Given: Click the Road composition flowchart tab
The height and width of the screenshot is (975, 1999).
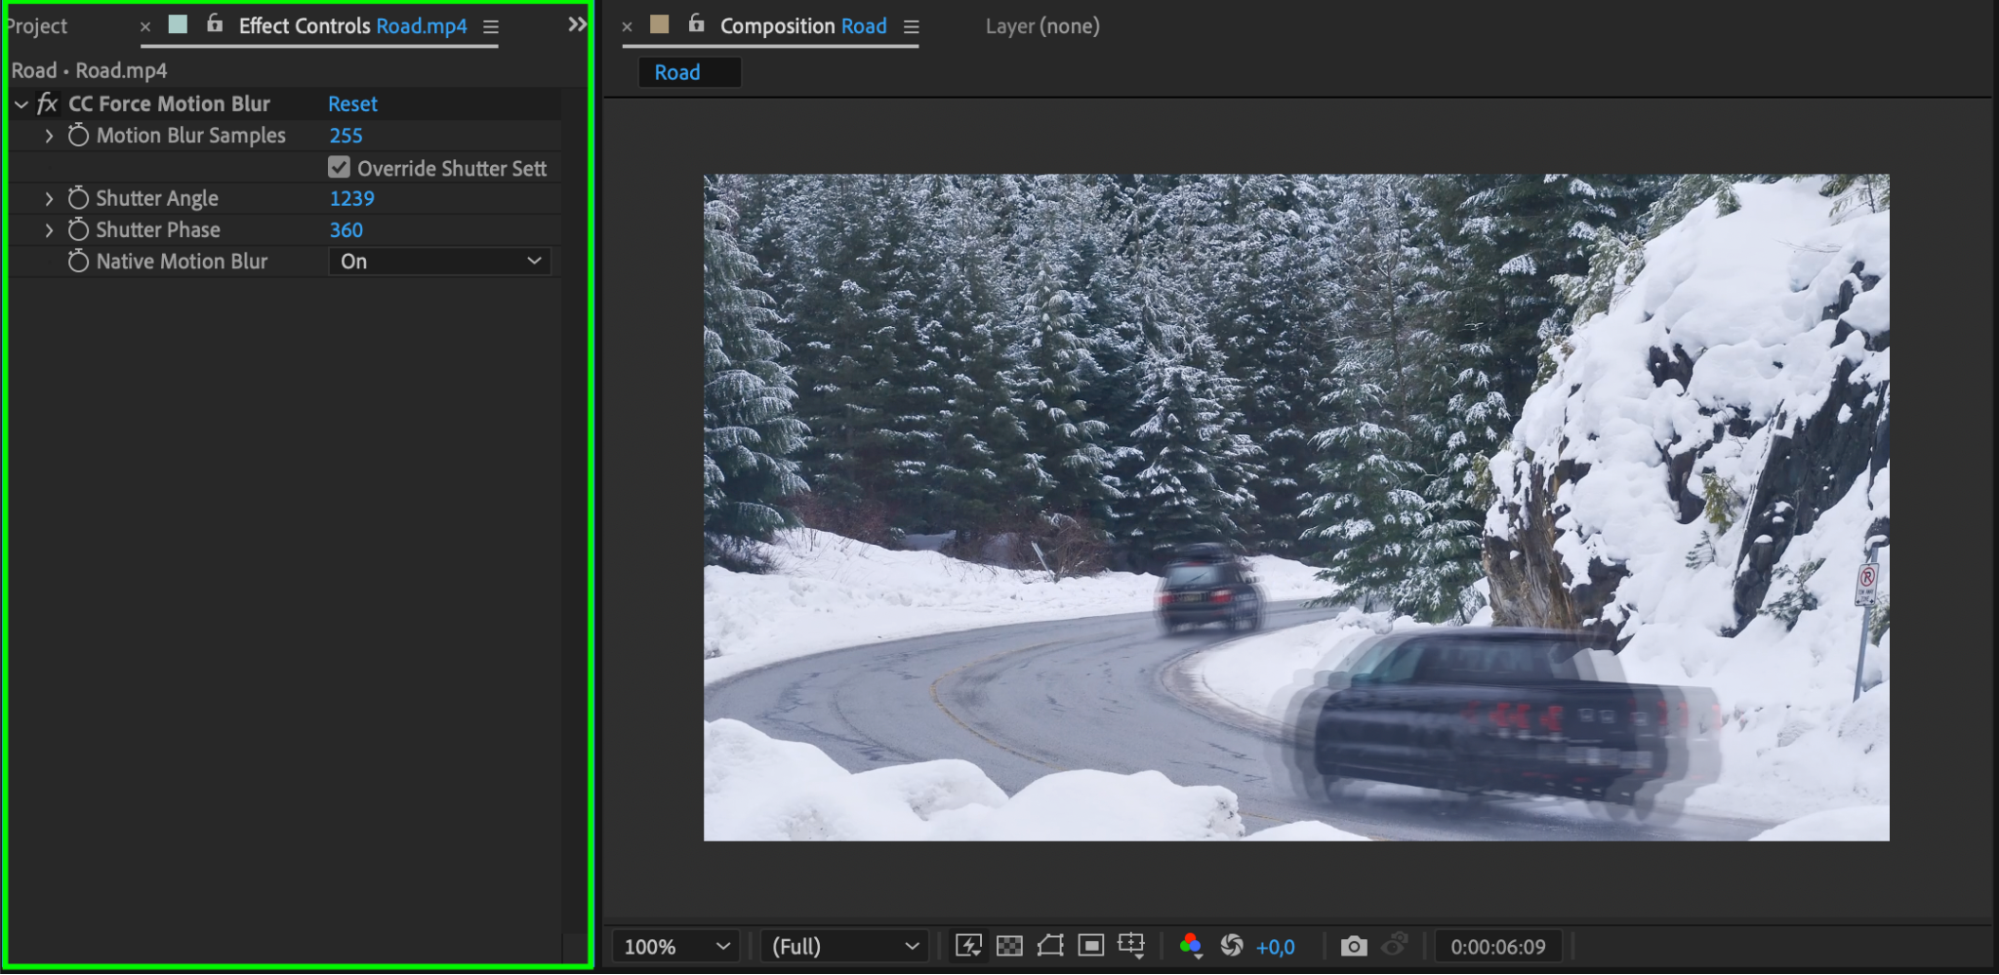Looking at the screenshot, I should [x=689, y=72].
